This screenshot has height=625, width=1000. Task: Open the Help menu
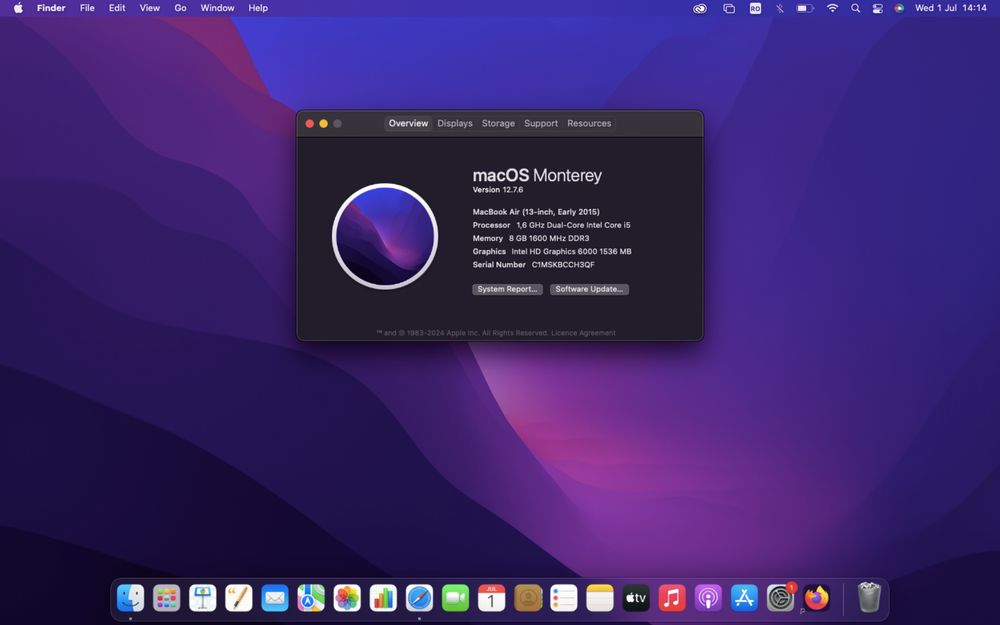click(258, 8)
